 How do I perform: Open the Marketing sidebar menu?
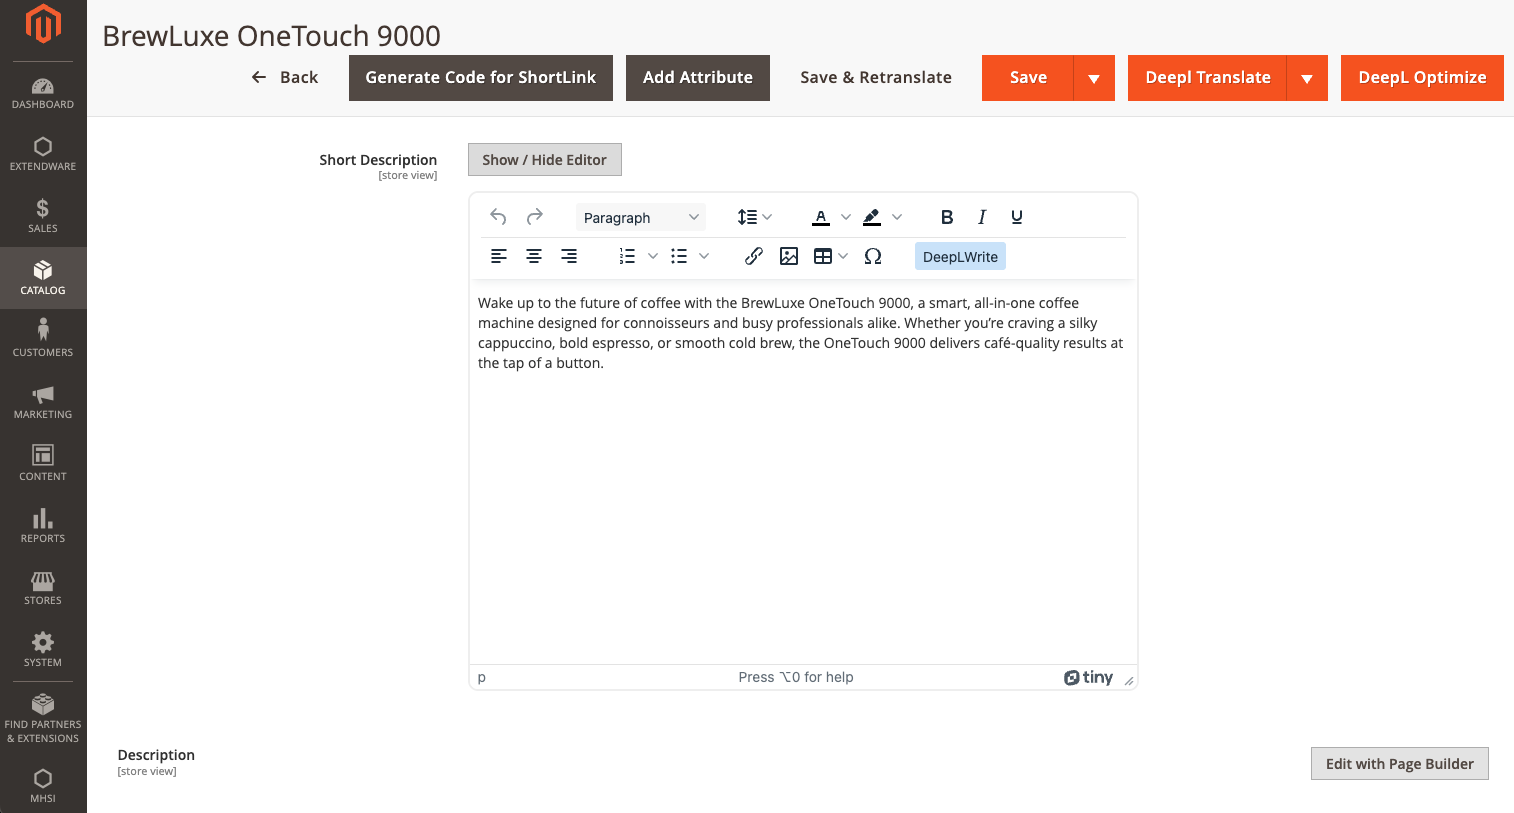coord(43,402)
